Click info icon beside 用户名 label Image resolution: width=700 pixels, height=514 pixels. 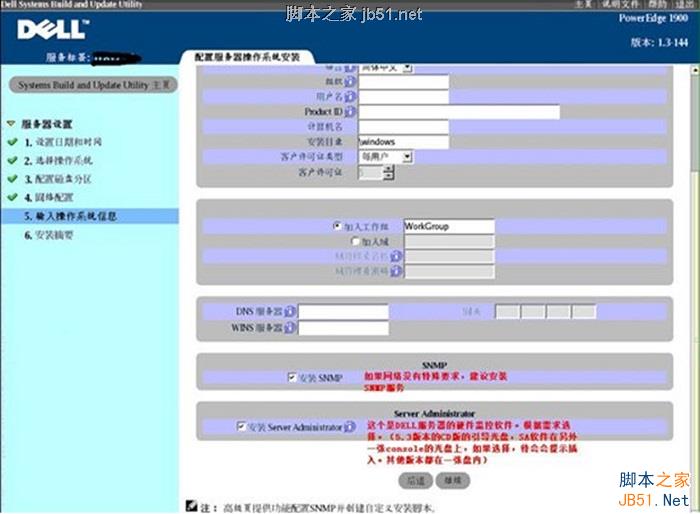(350, 96)
